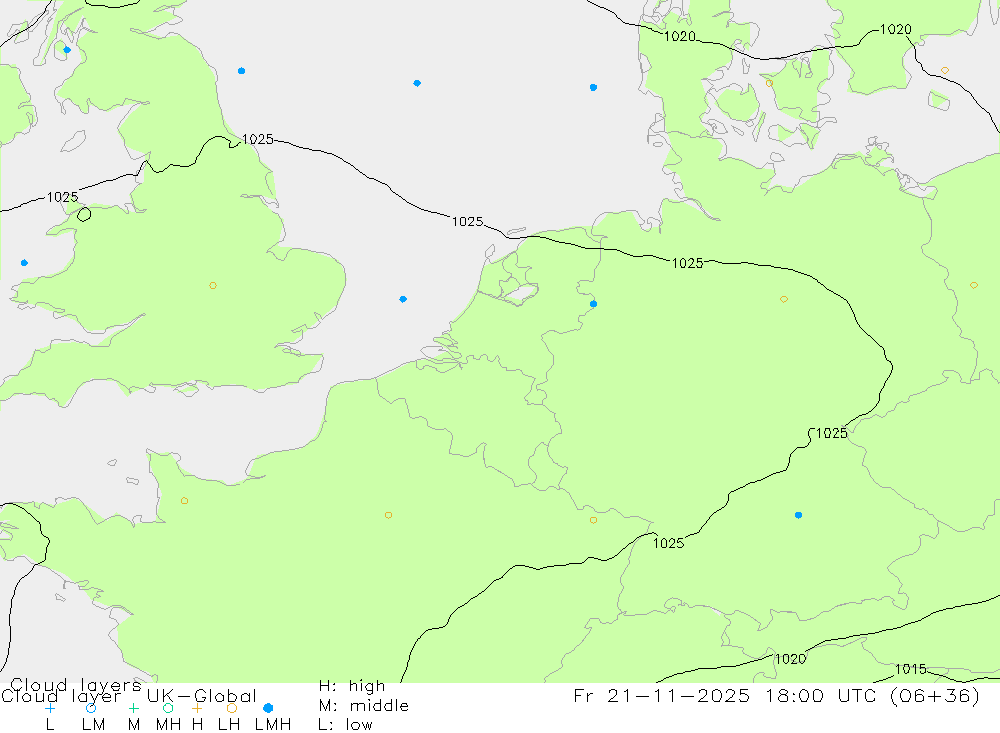Click the orange open-circle LH legend symbol

[x=232, y=708]
